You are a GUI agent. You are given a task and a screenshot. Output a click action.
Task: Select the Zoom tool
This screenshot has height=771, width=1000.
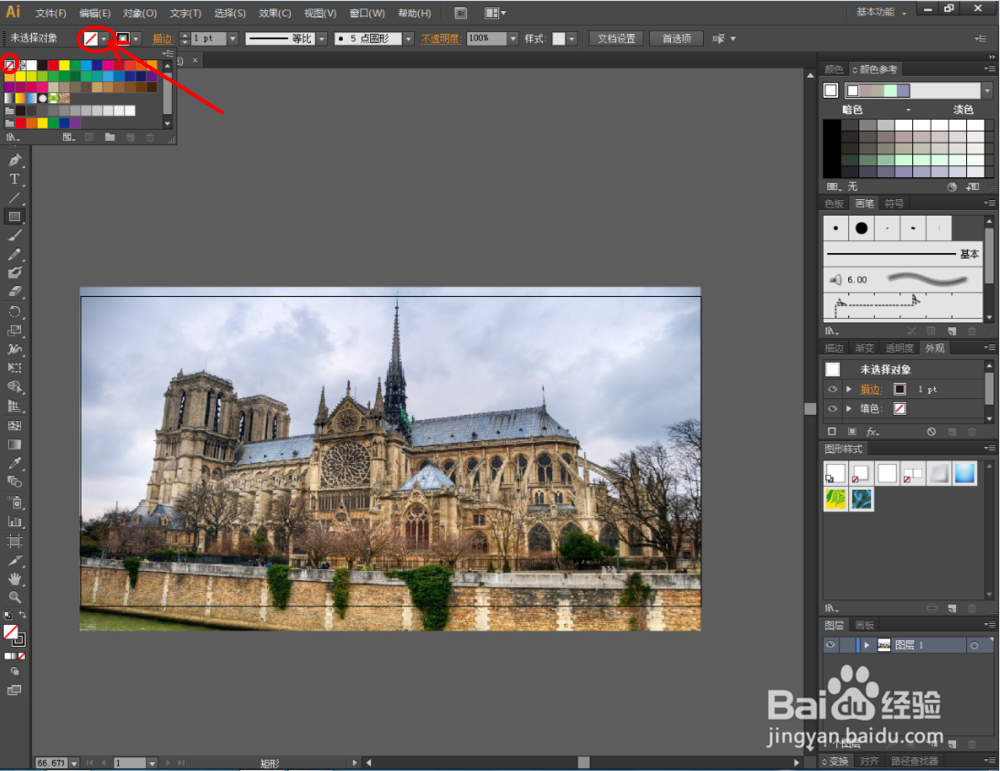pos(14,598)
